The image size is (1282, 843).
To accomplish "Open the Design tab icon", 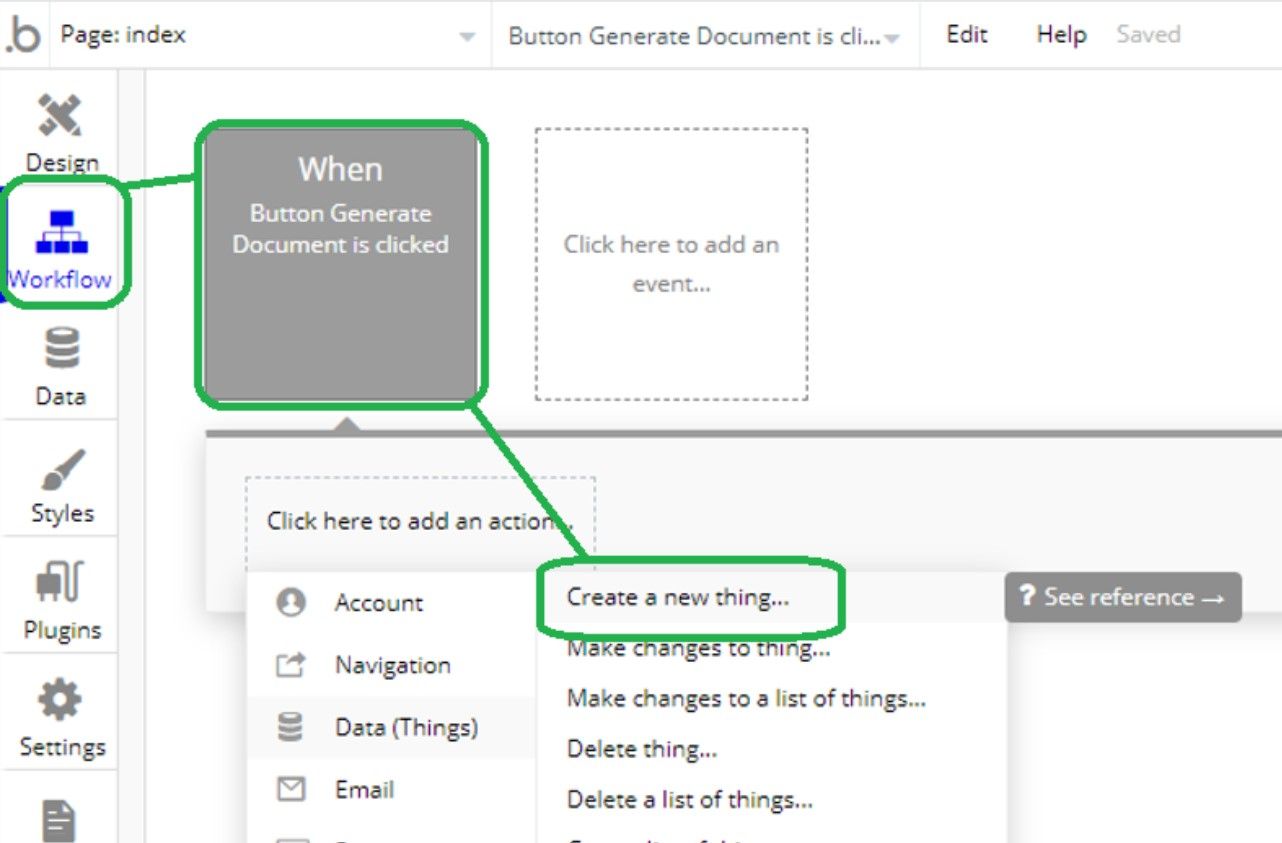I will pos(61,116).
